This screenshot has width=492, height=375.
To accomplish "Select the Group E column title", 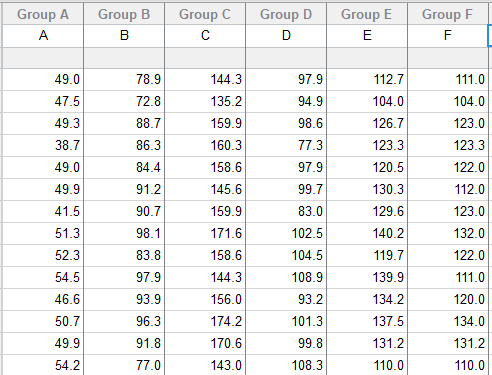I will (367, 14).
